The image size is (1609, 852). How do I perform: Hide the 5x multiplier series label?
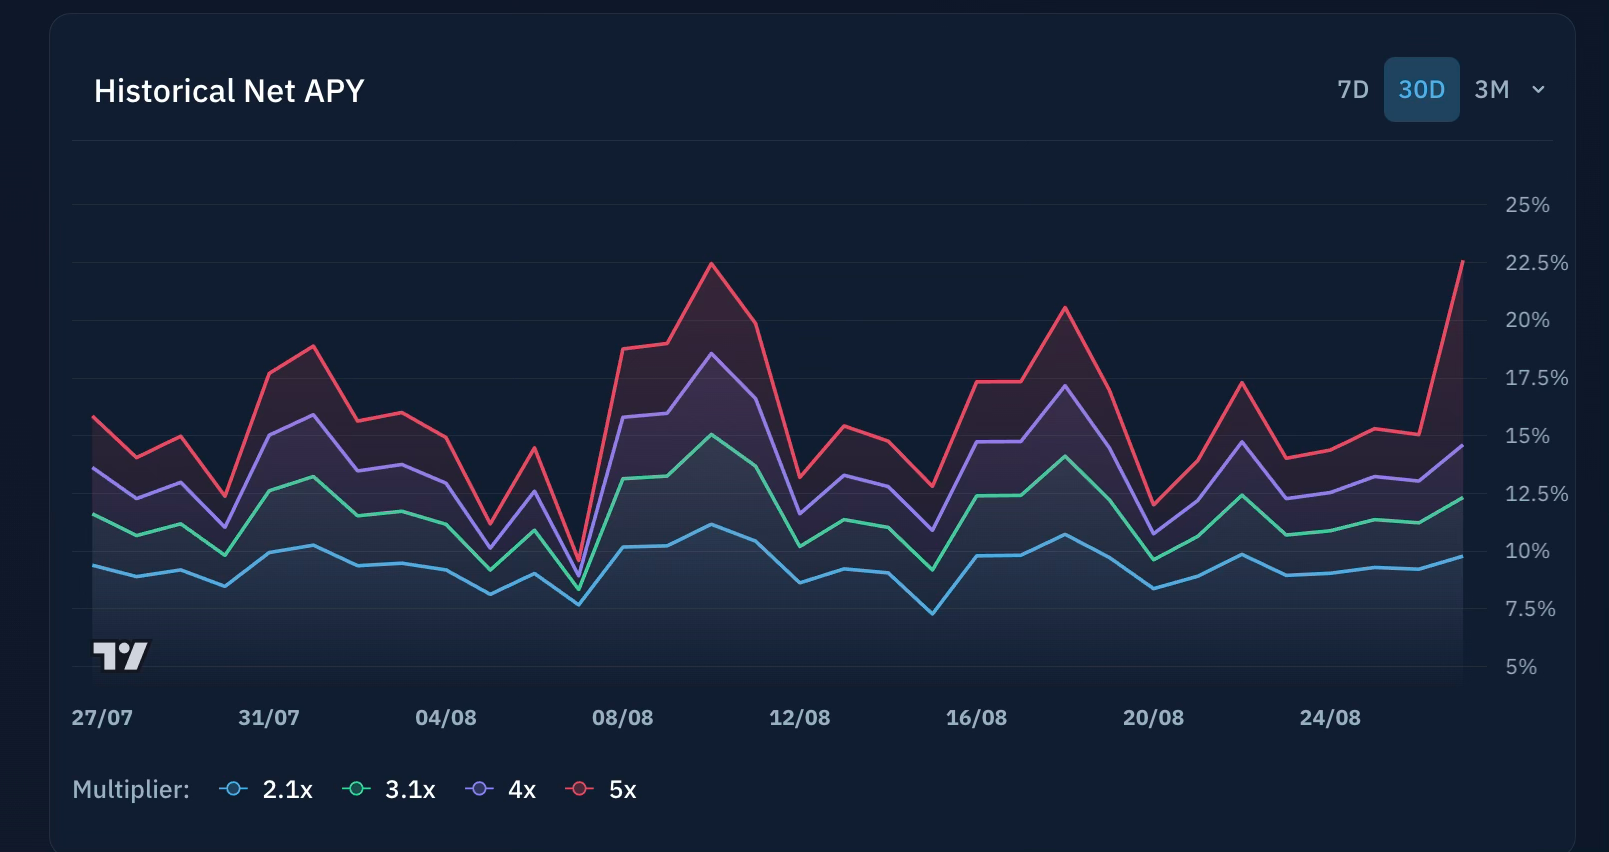(622, 790)
